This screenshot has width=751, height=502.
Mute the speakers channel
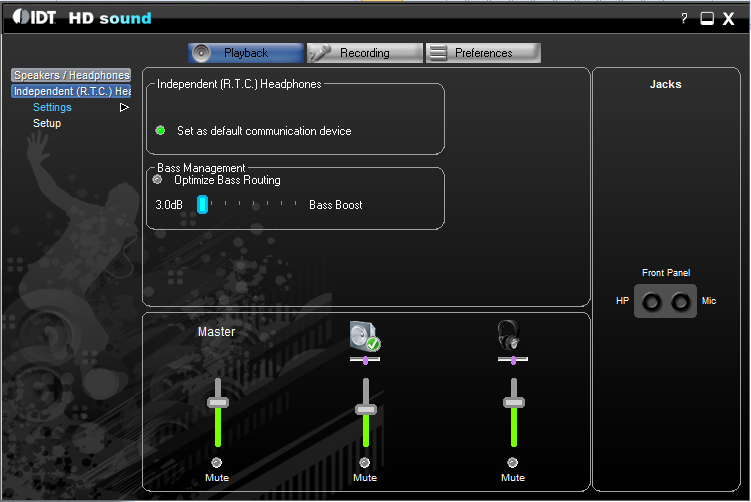[x=364, y=463]
